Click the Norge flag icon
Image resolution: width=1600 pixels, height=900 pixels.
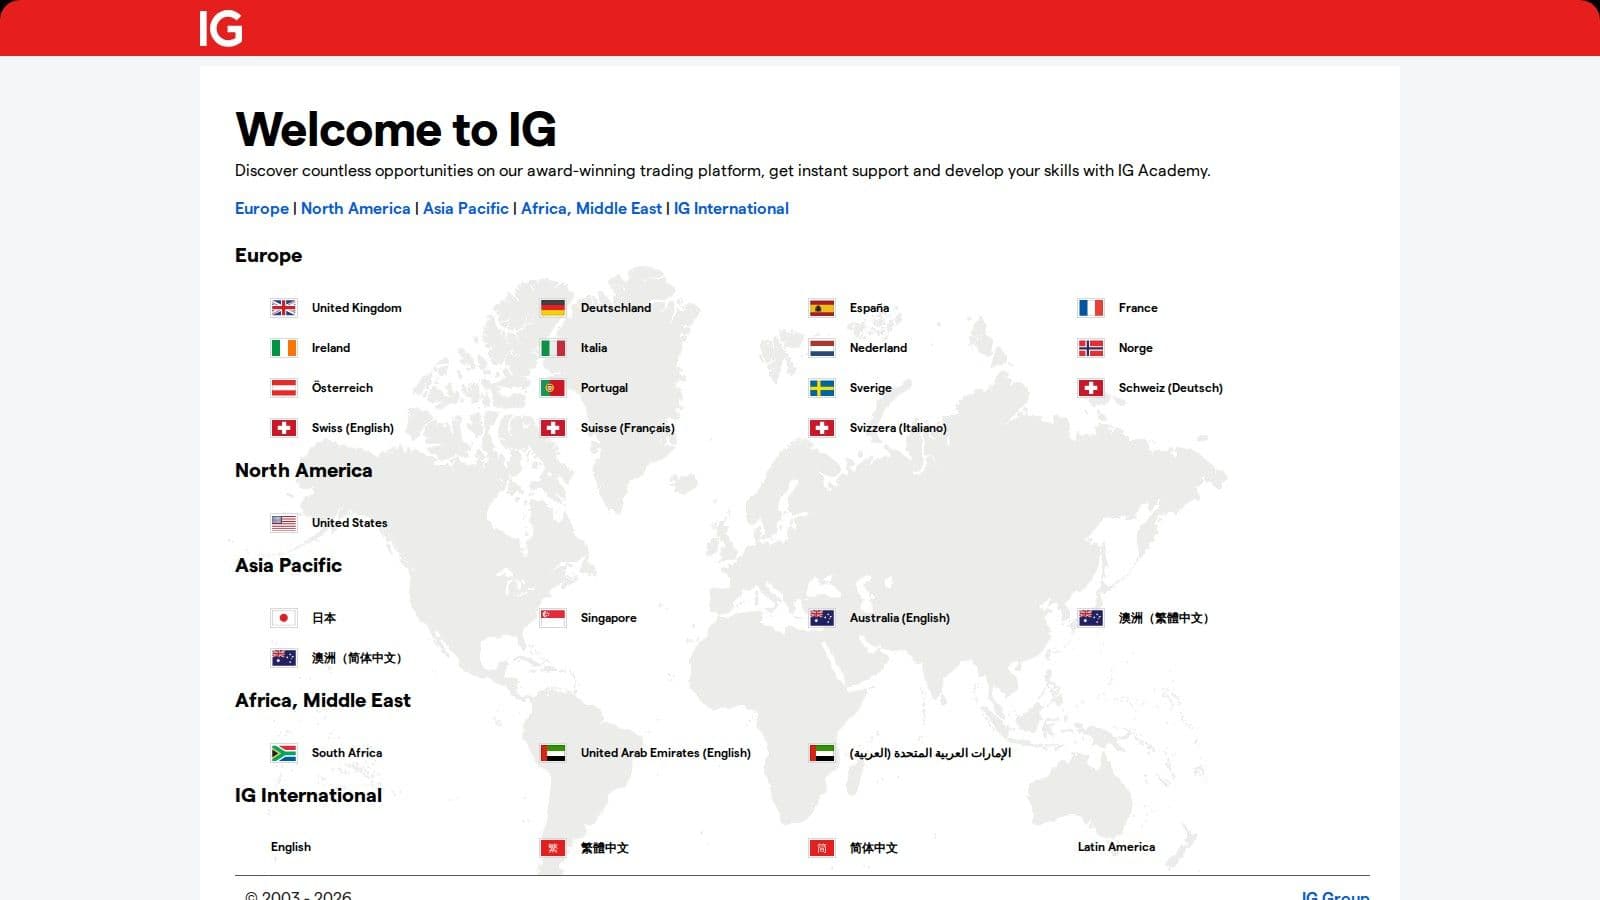1091,348
